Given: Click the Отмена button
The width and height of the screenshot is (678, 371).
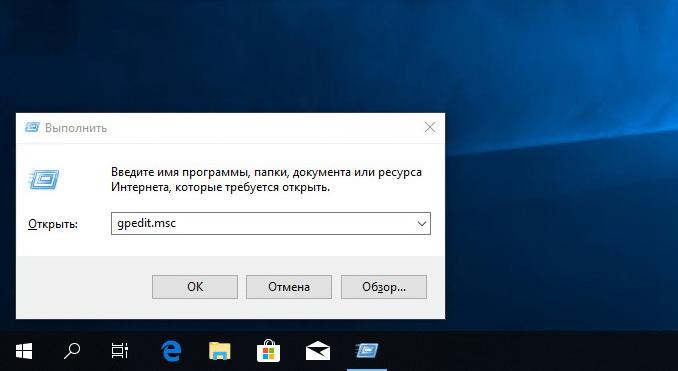Looking at the screenshot, I should point(289,287).
